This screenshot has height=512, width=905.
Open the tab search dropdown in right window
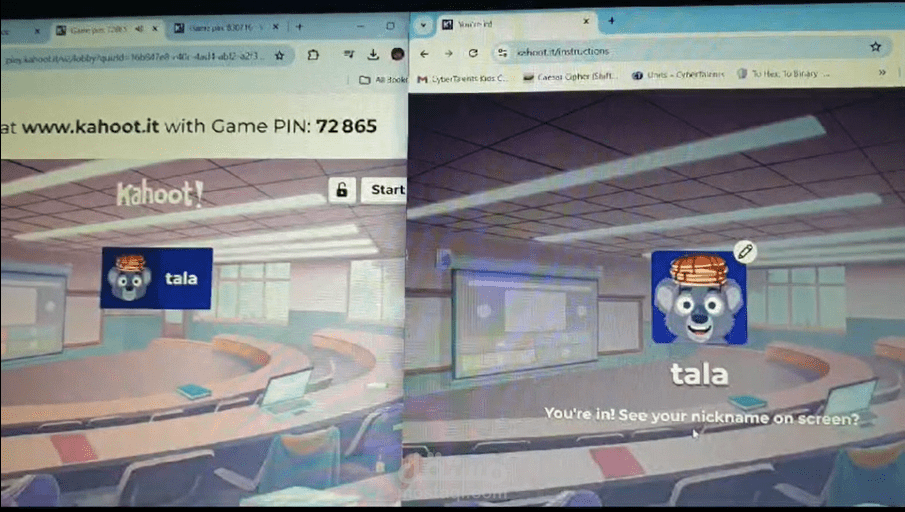pos(423,25)
